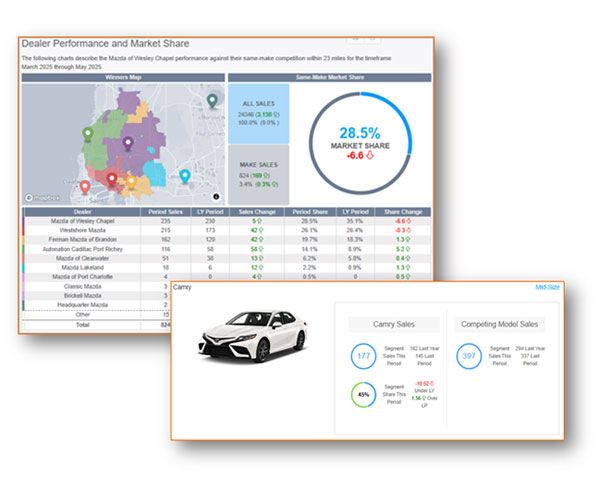The height and width of the screenshot is (500, 600).
Task: Select the green pin on the map
Action: (88, 134)
